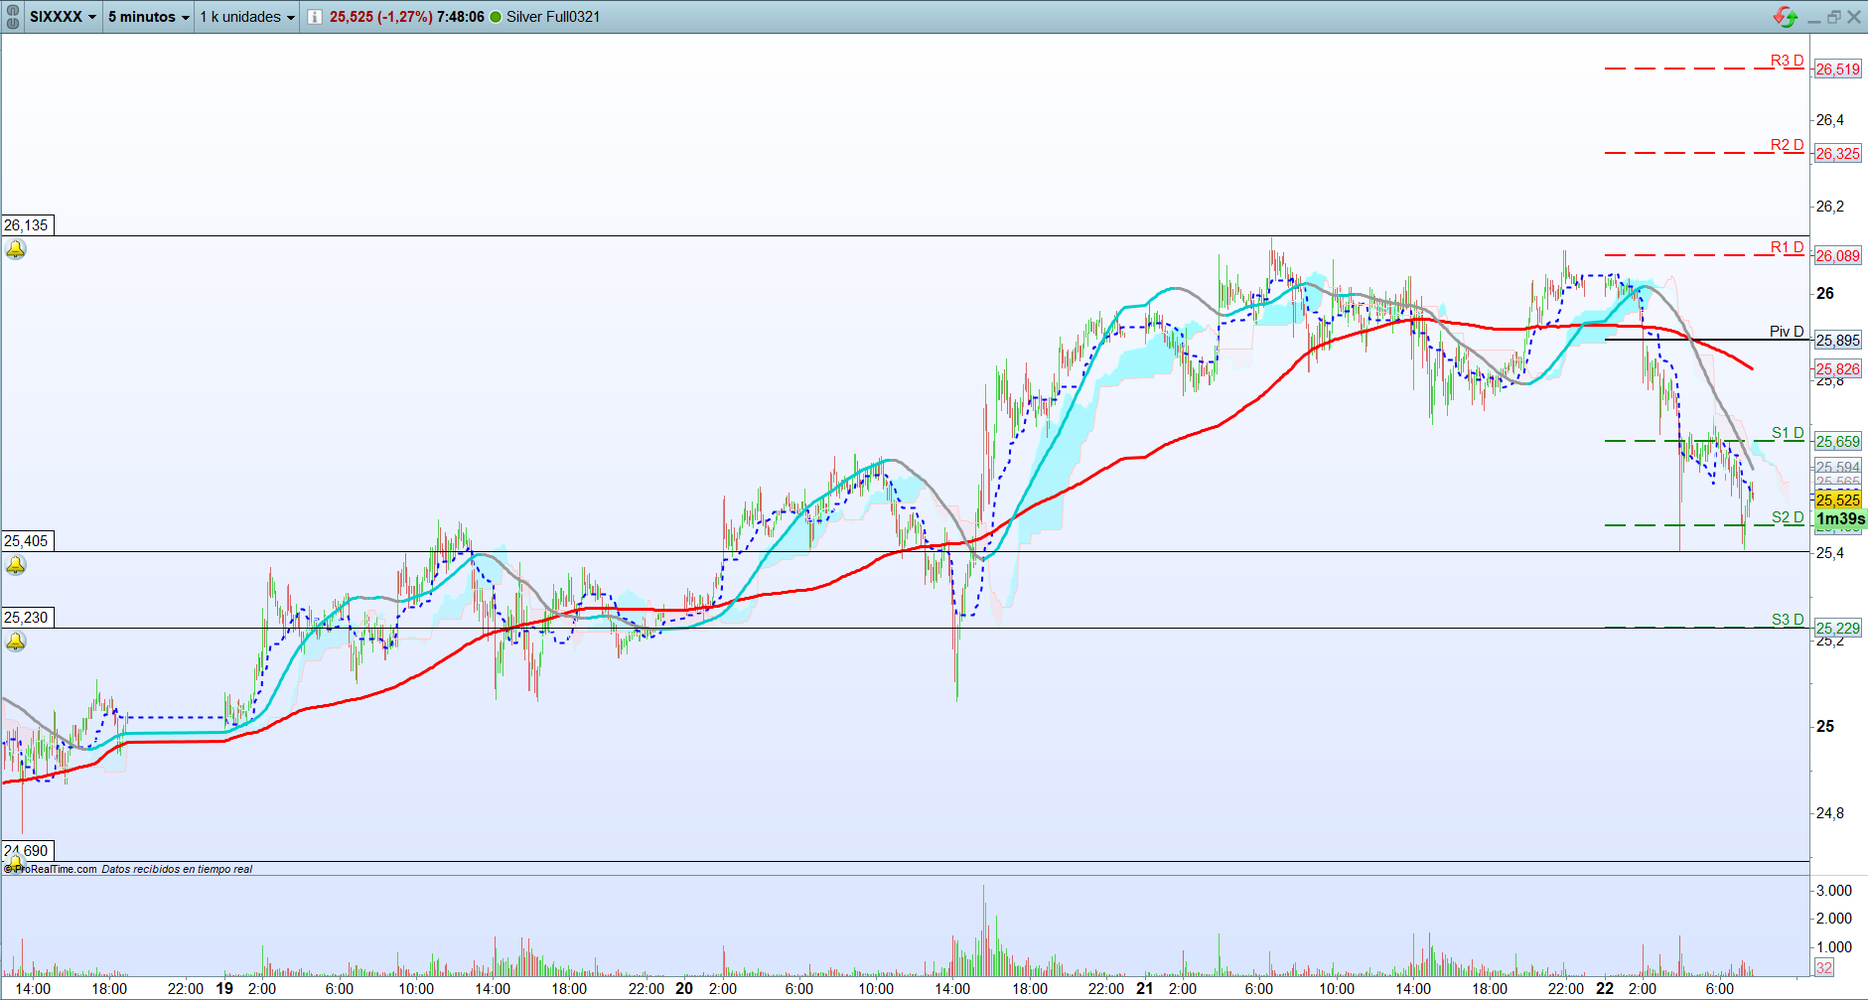Open the 1 k unidades dropdown
Screen dimensions: 1868x1000
[x=247, y=17]
